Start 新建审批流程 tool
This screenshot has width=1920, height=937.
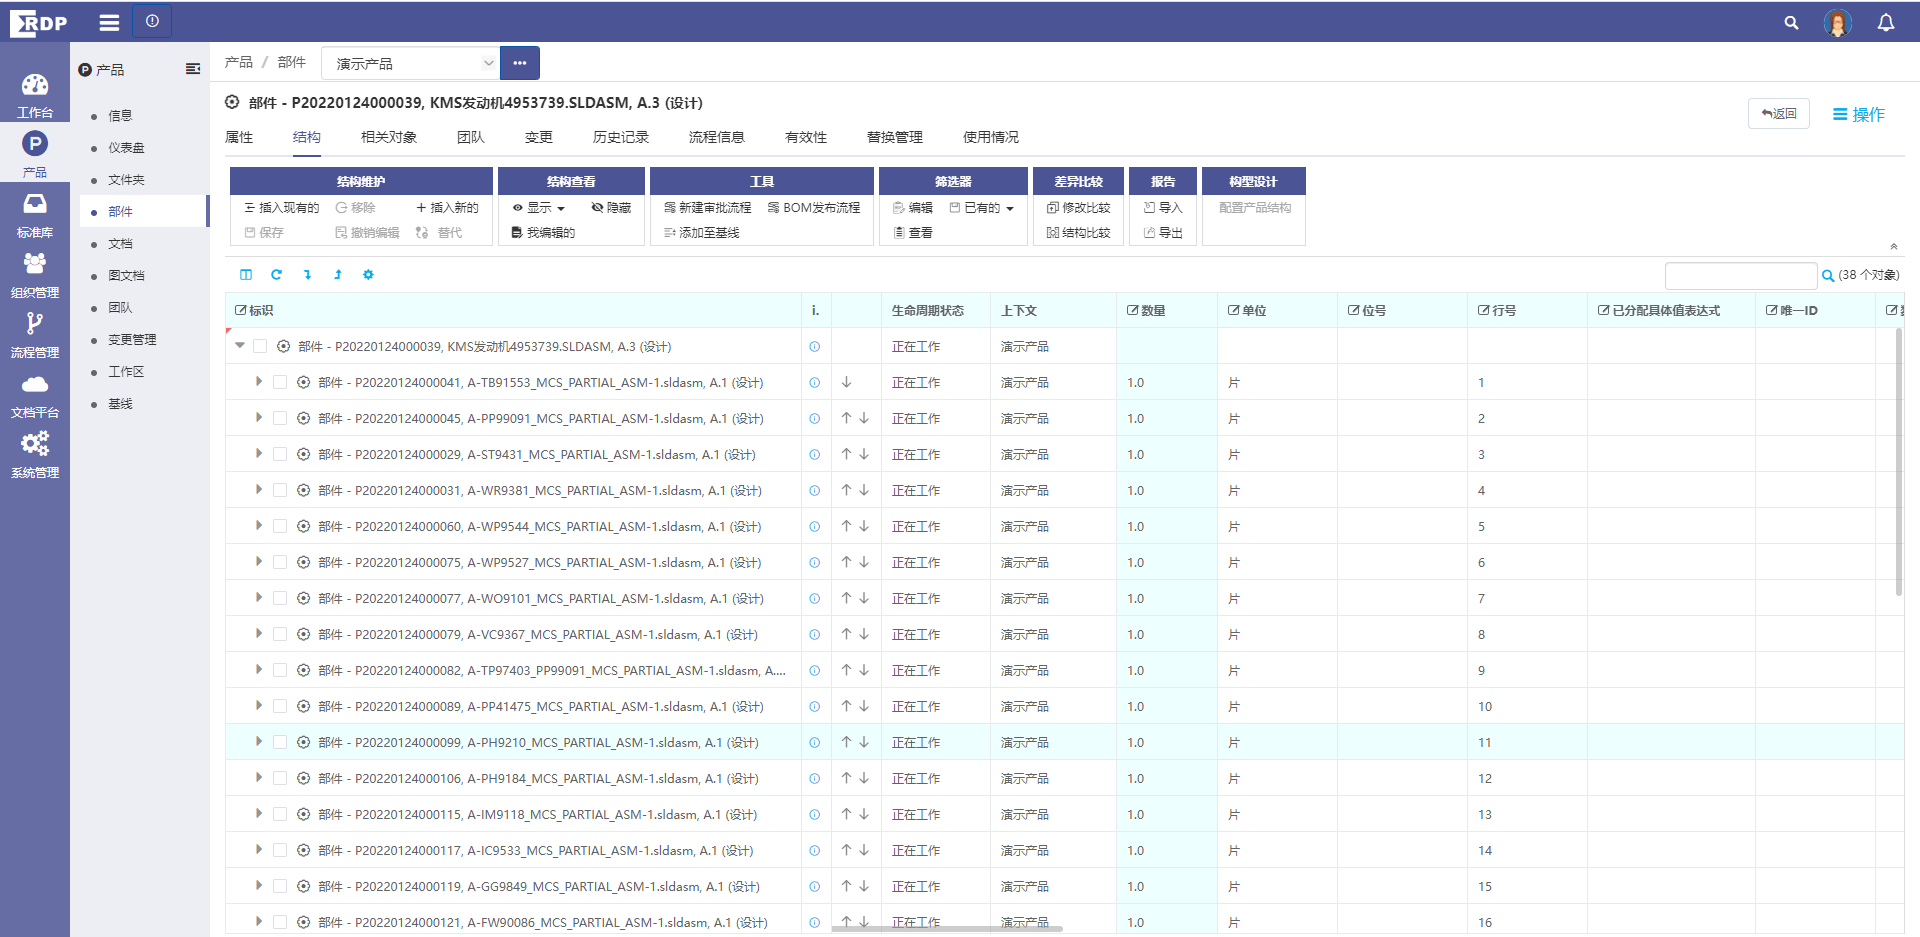pyautogui.click(x=707, y=208)
